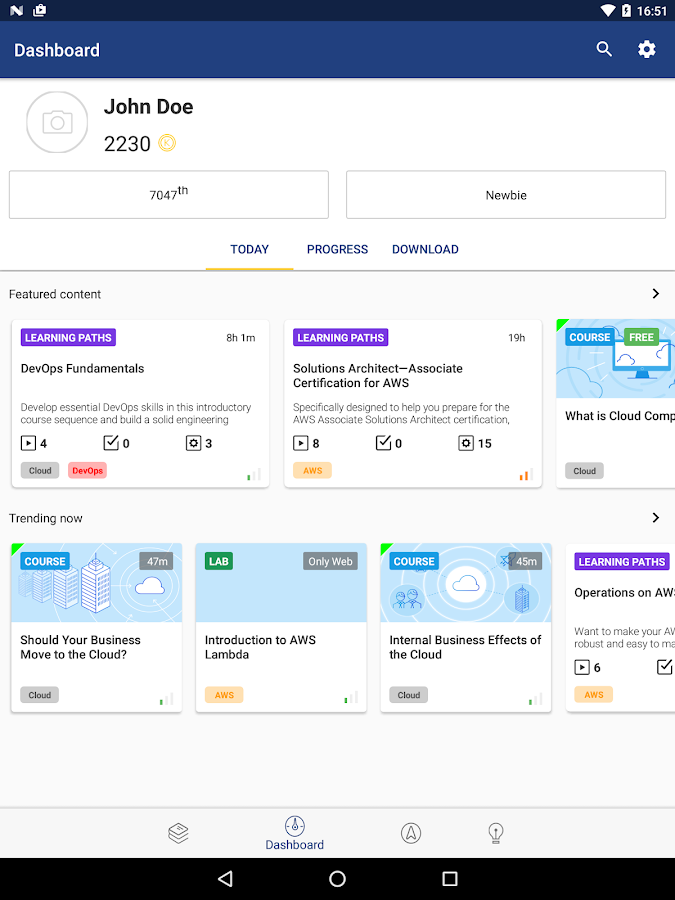Click the checkmark count on Solutions Architect card
Screen dimensions: 675x900
(389, 443)
